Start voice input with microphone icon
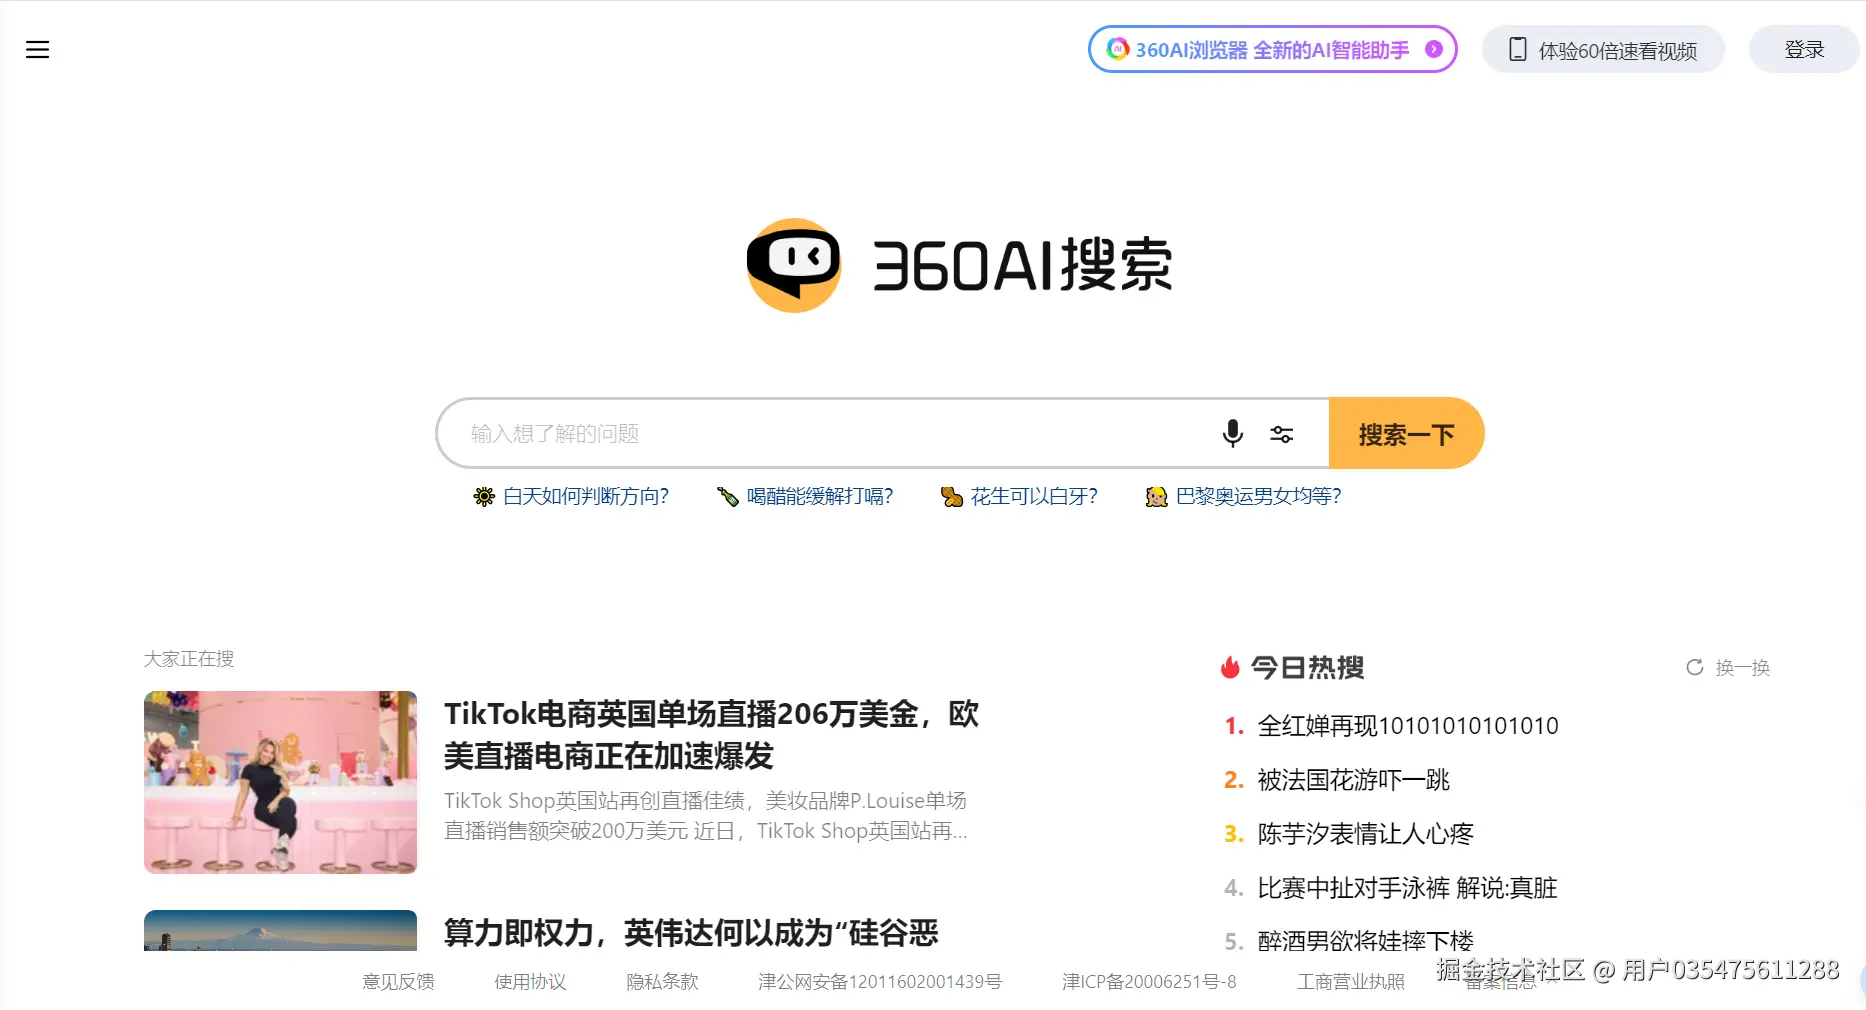Image resolution: width=1866 pixels, height=1010 pixels. click(1233, 433)
